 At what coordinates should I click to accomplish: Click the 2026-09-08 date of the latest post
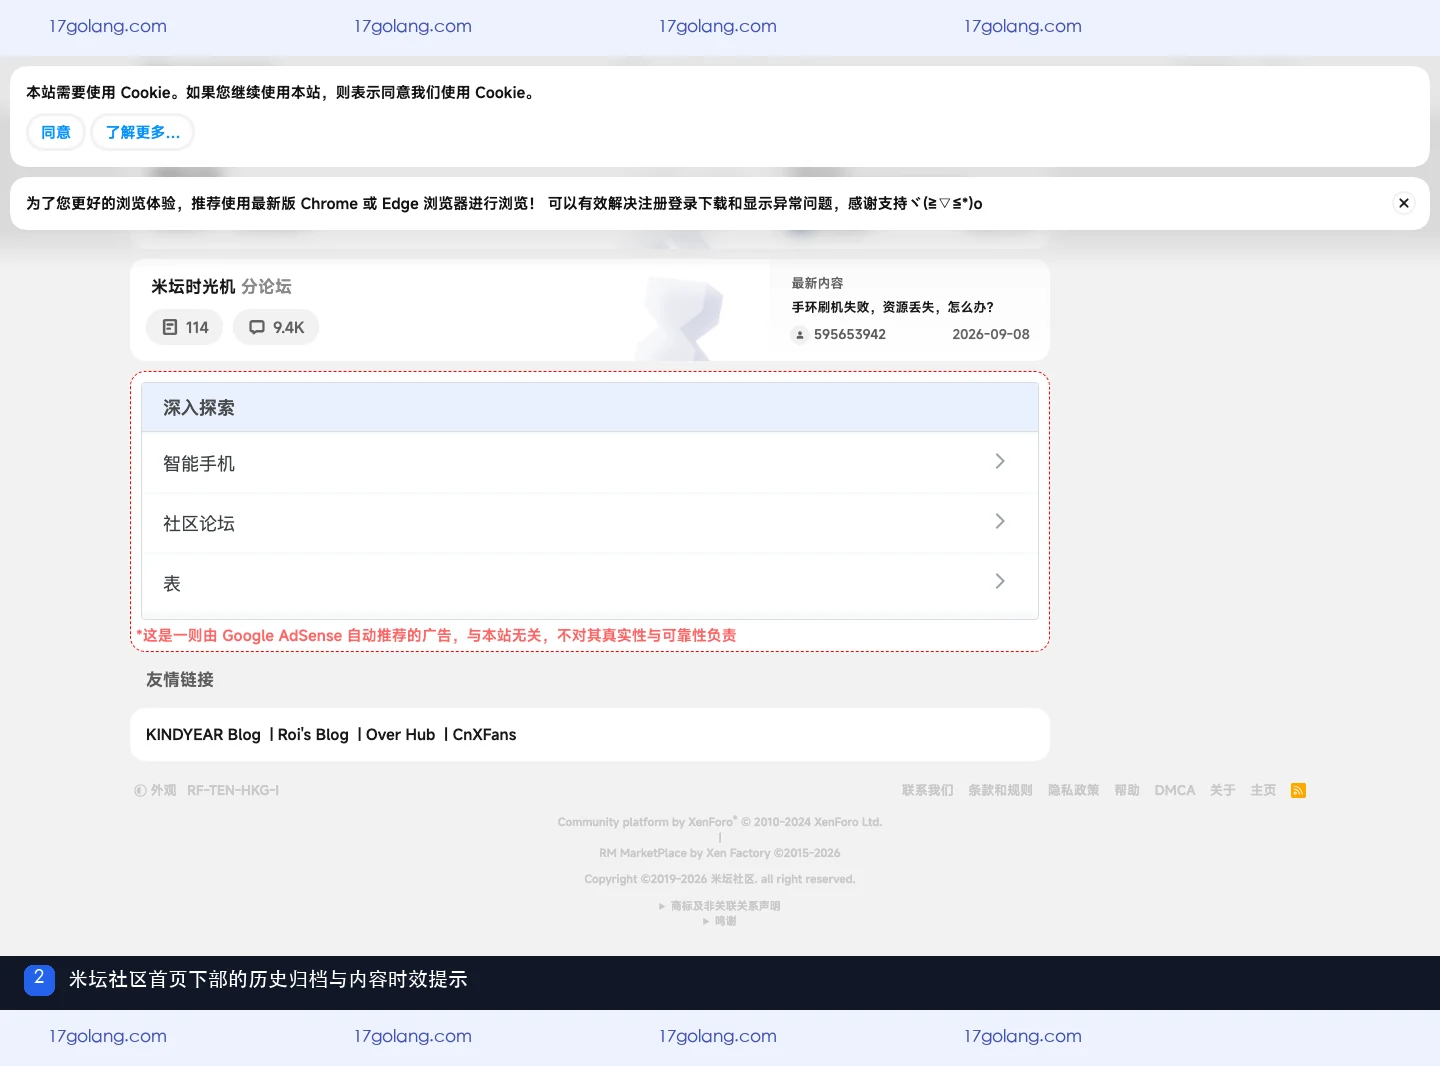(x=991, y=334)
